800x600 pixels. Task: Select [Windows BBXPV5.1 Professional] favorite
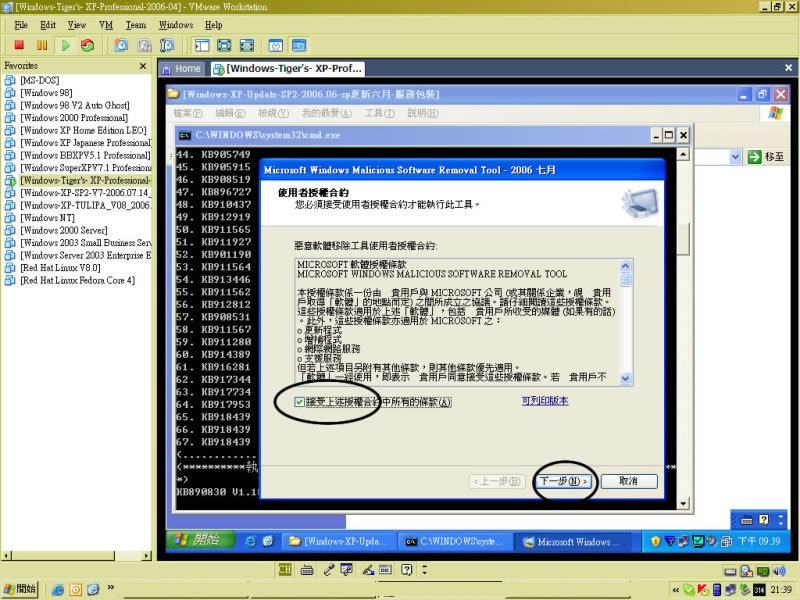[85, 156]
